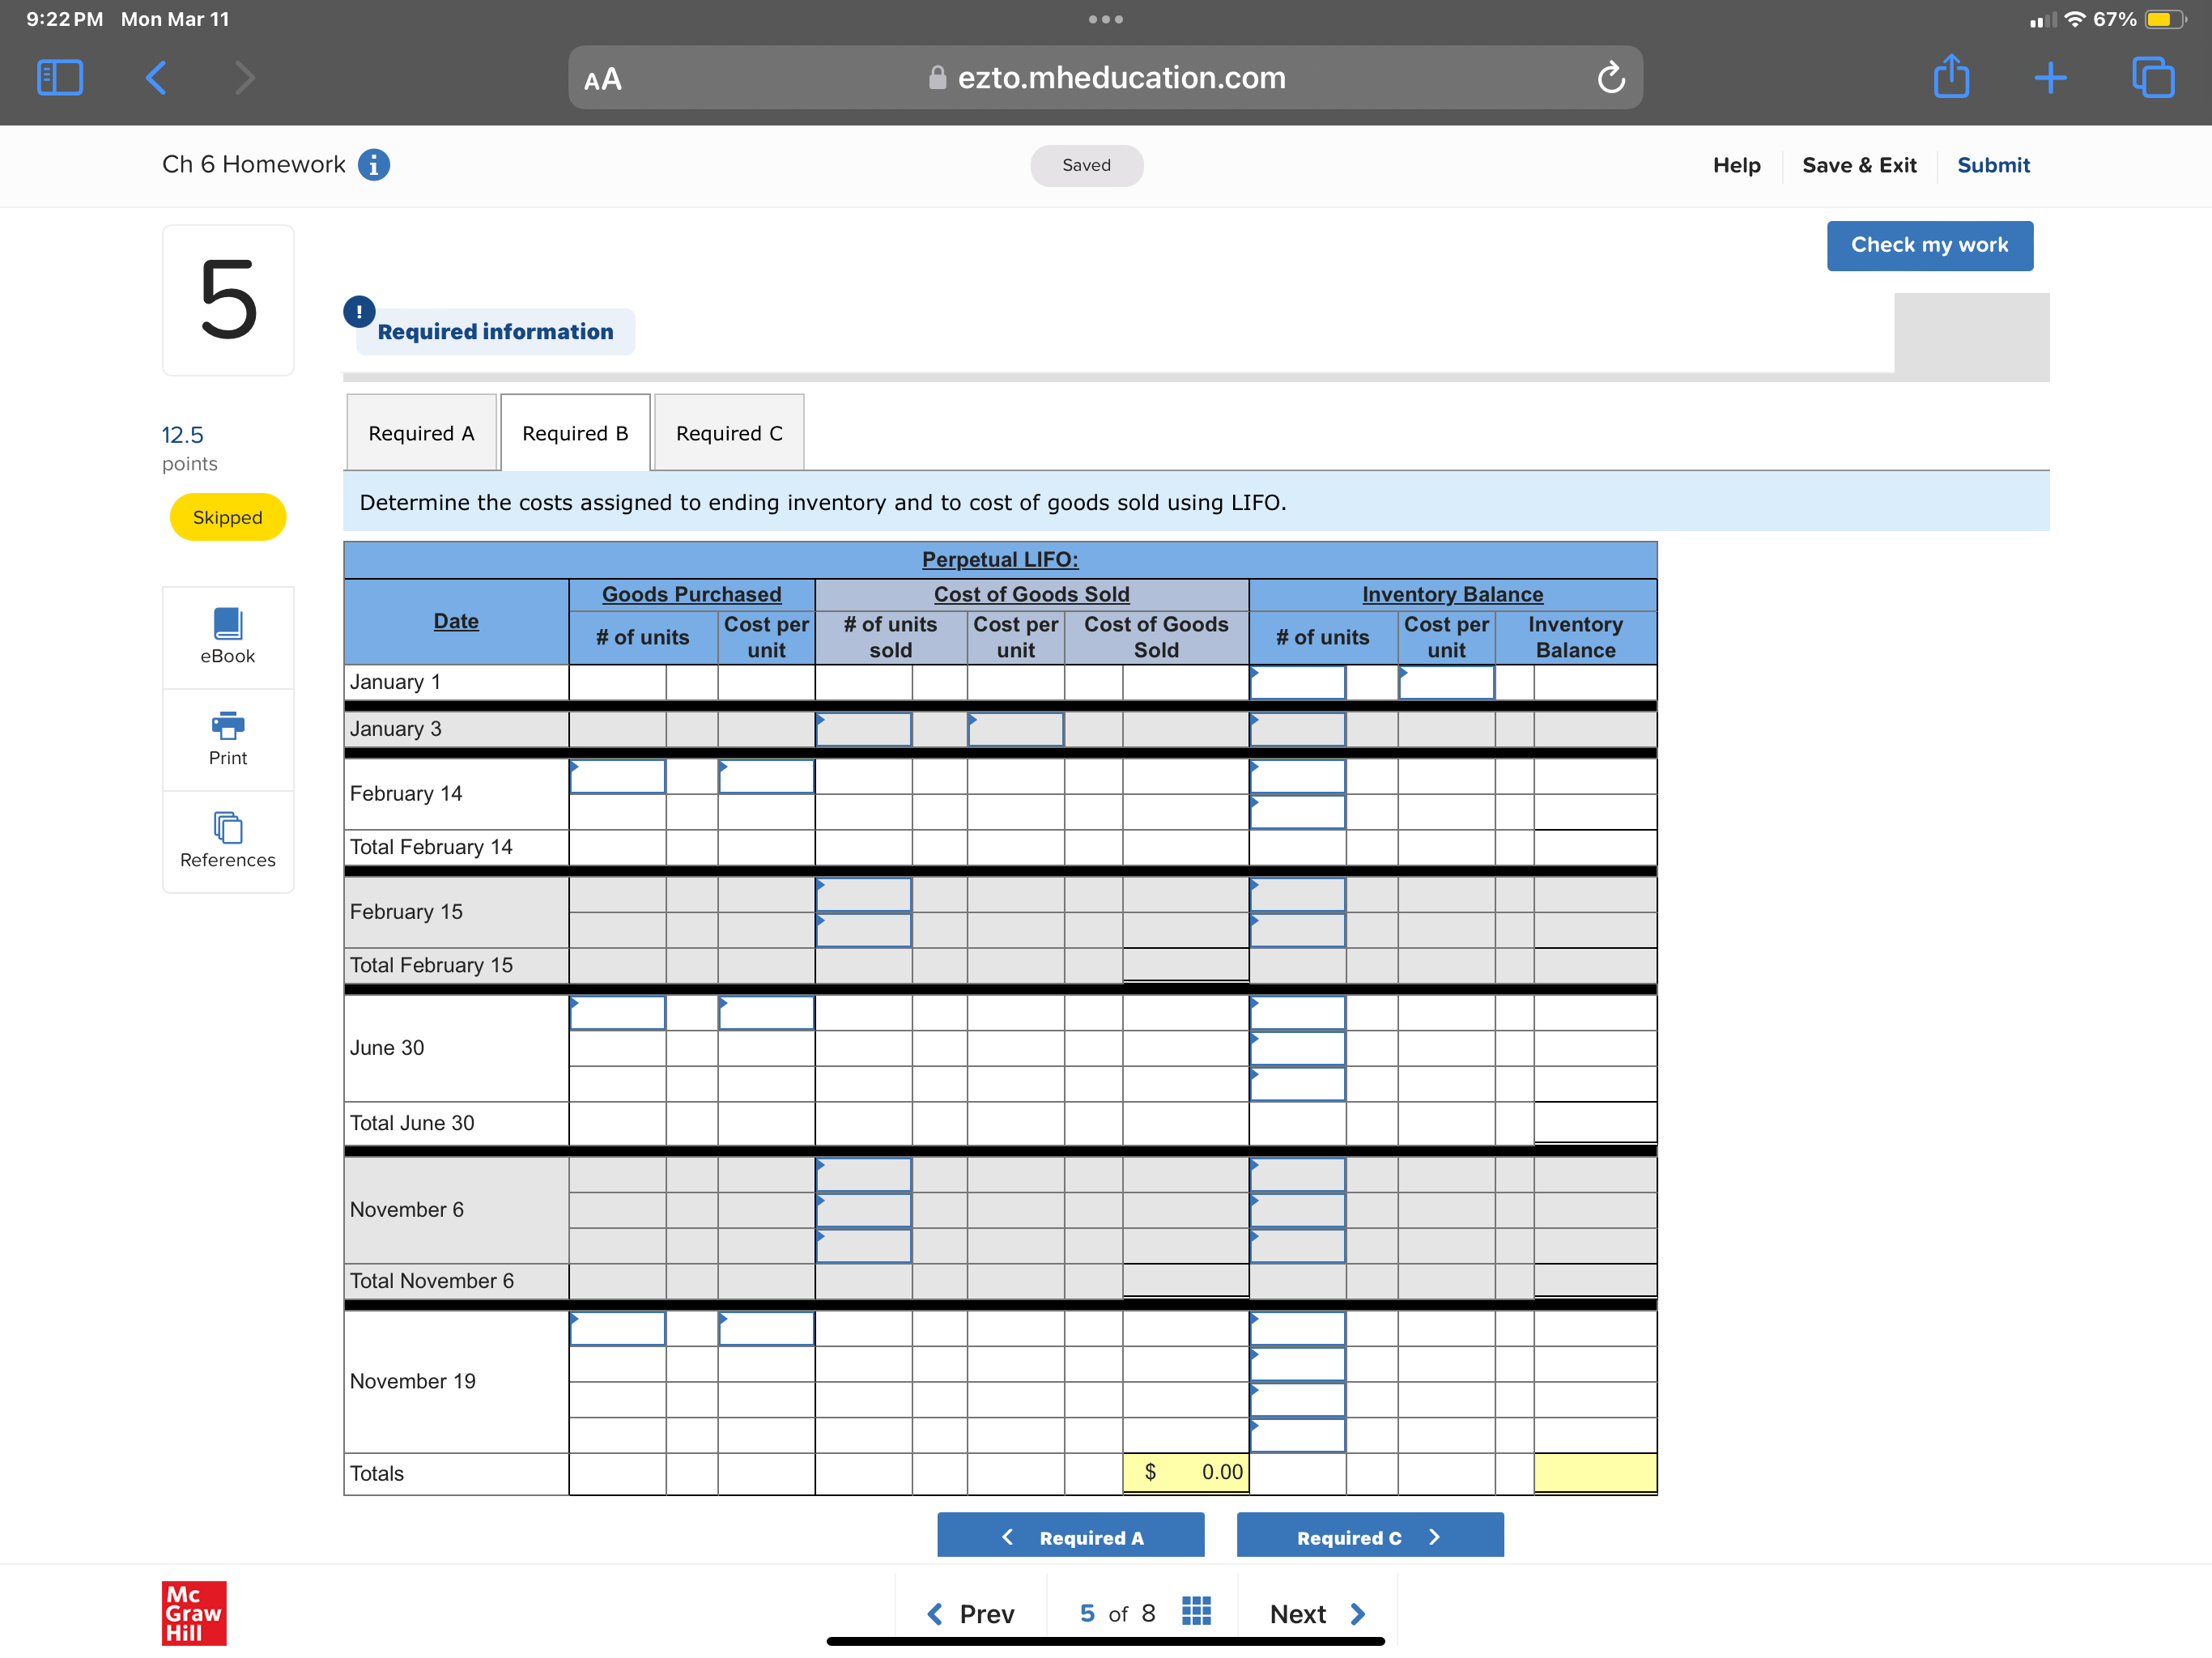Open January 1 inventory units dropdown

pos(1297,683)
